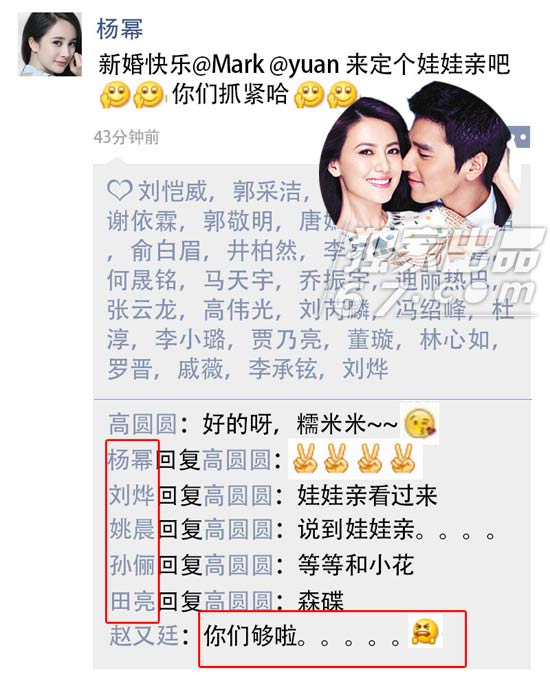Open commenter 孙俪 in the replies
The image size is (550, 688).
[132, 565]
